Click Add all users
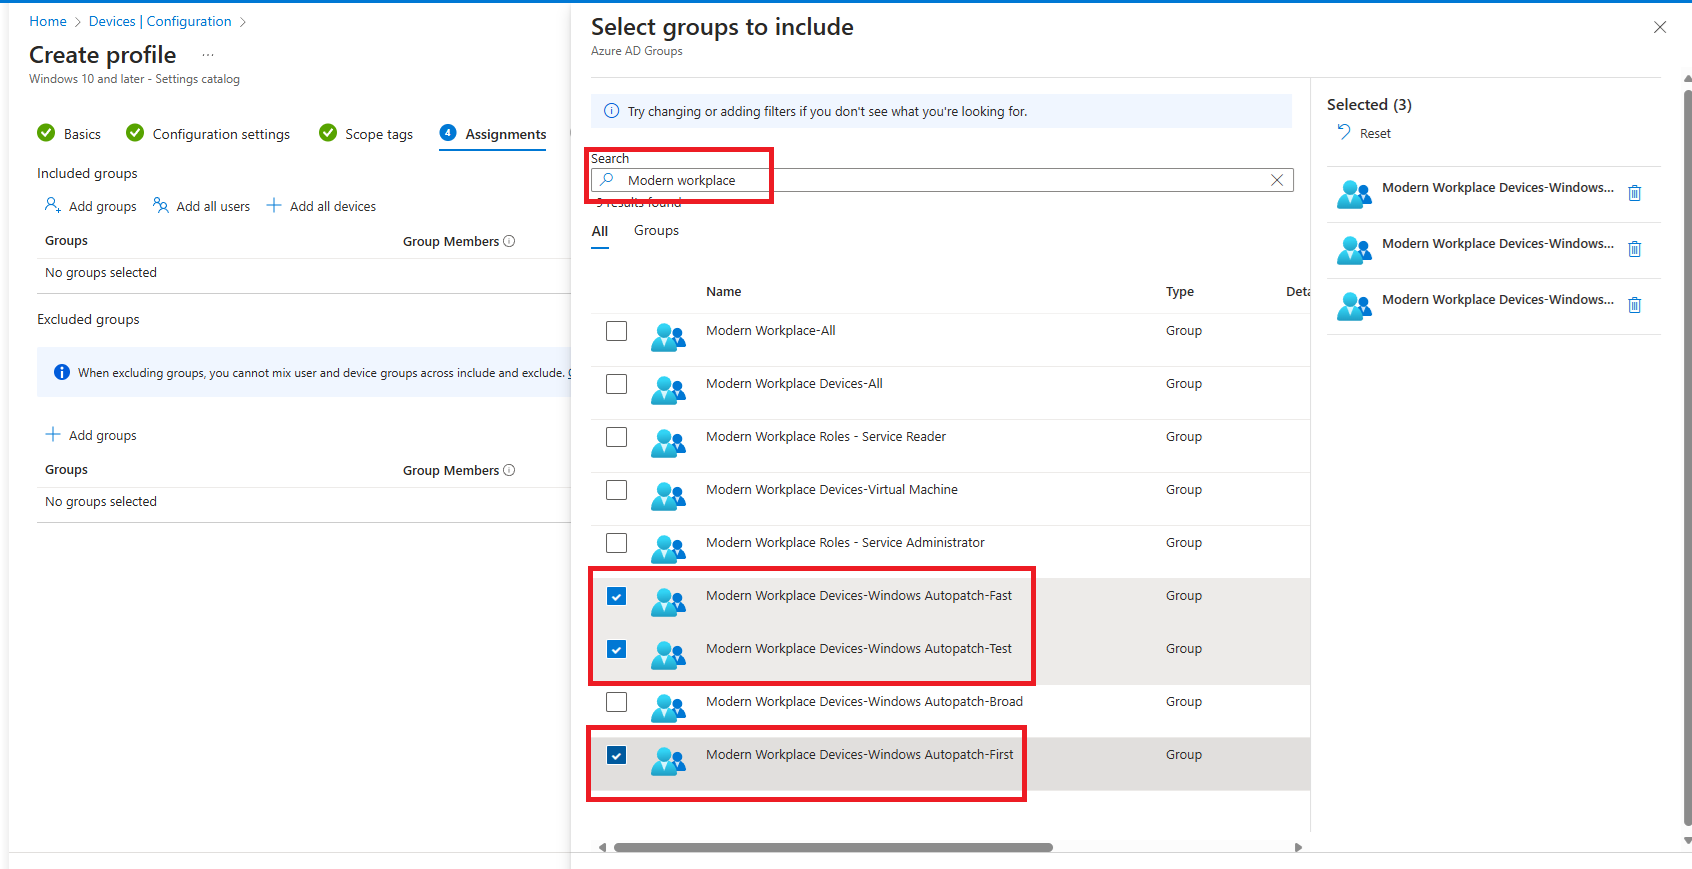1692x869 pixels. click(x=202, y=206)
